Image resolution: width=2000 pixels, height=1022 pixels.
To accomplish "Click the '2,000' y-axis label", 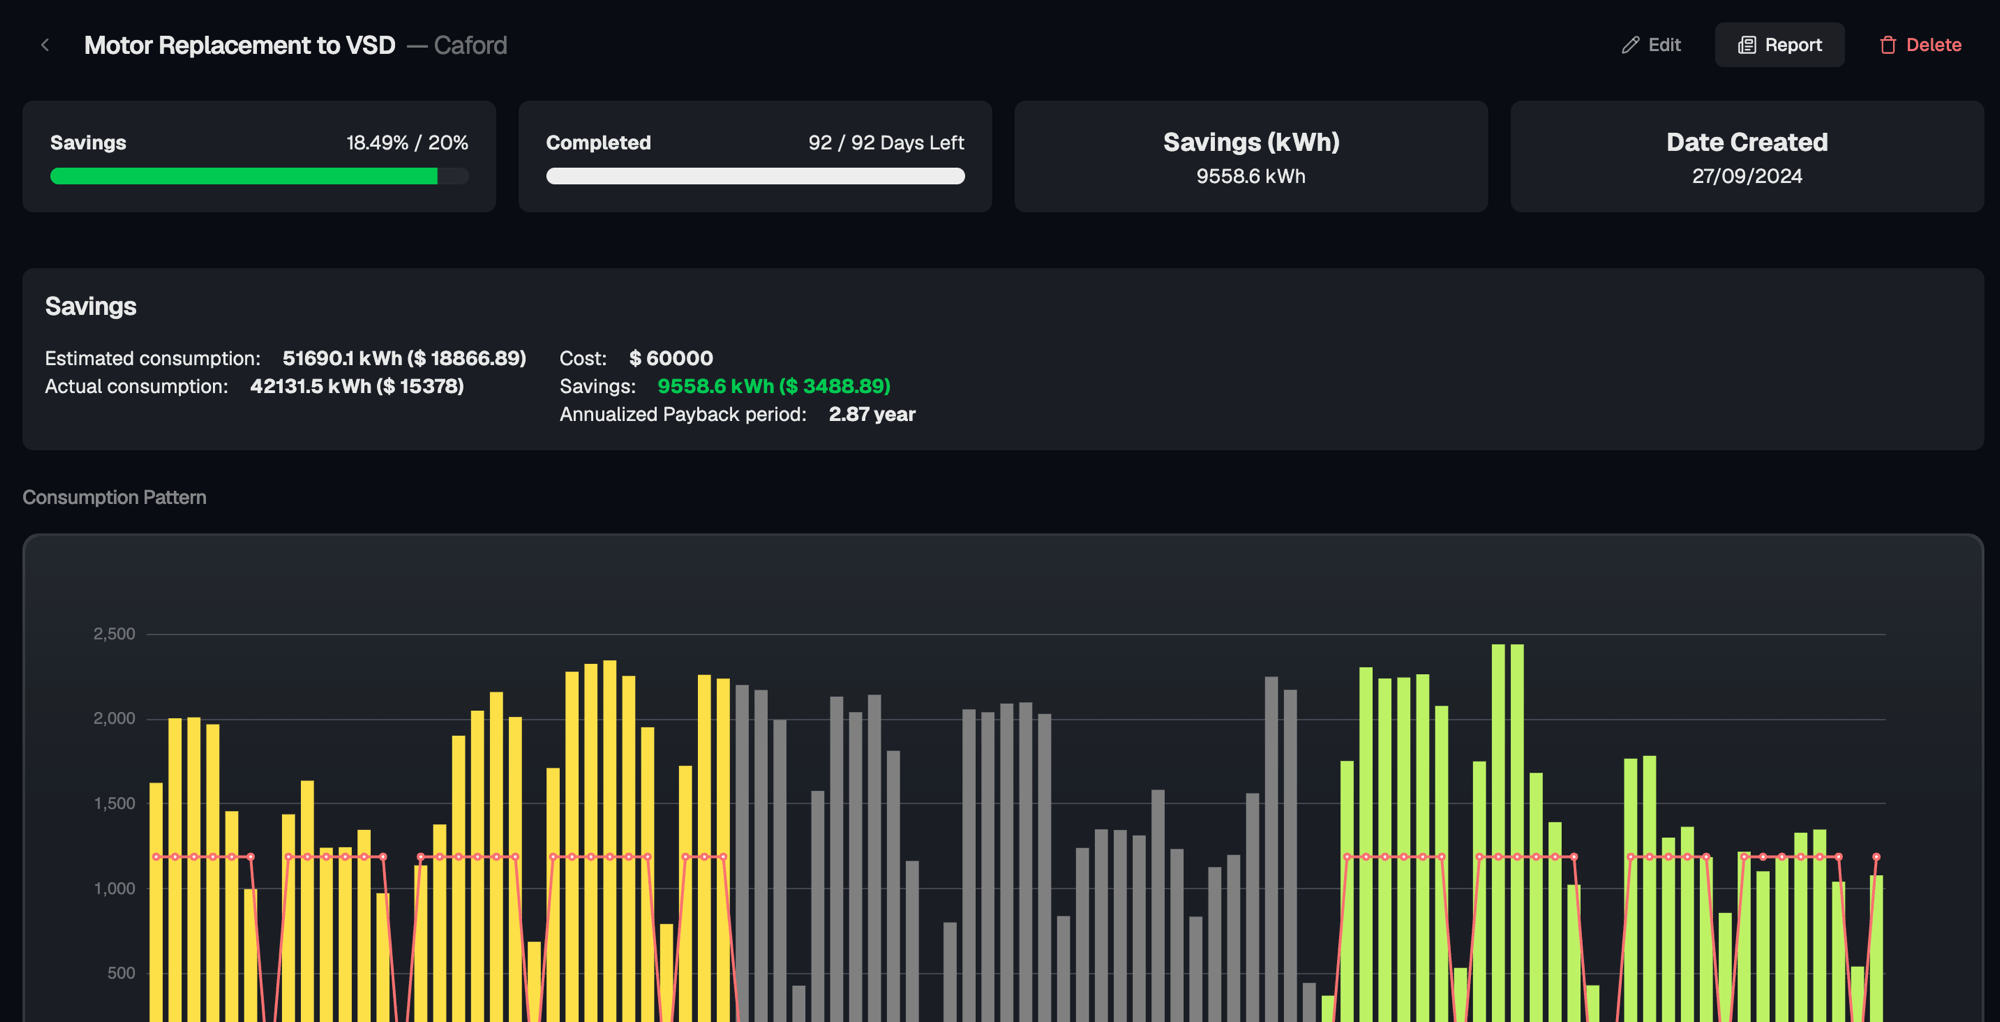I will 114,719.
